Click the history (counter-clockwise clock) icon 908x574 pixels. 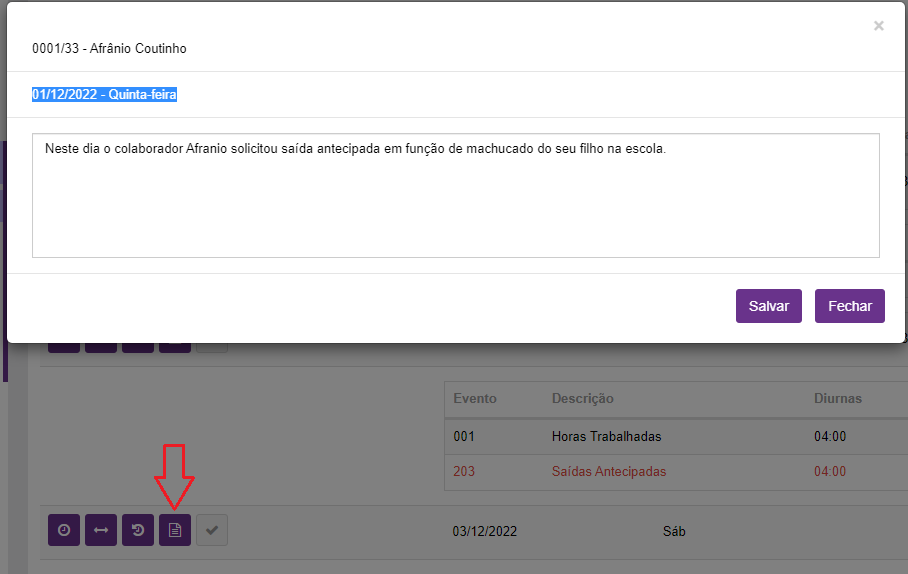tap(138, 531)
